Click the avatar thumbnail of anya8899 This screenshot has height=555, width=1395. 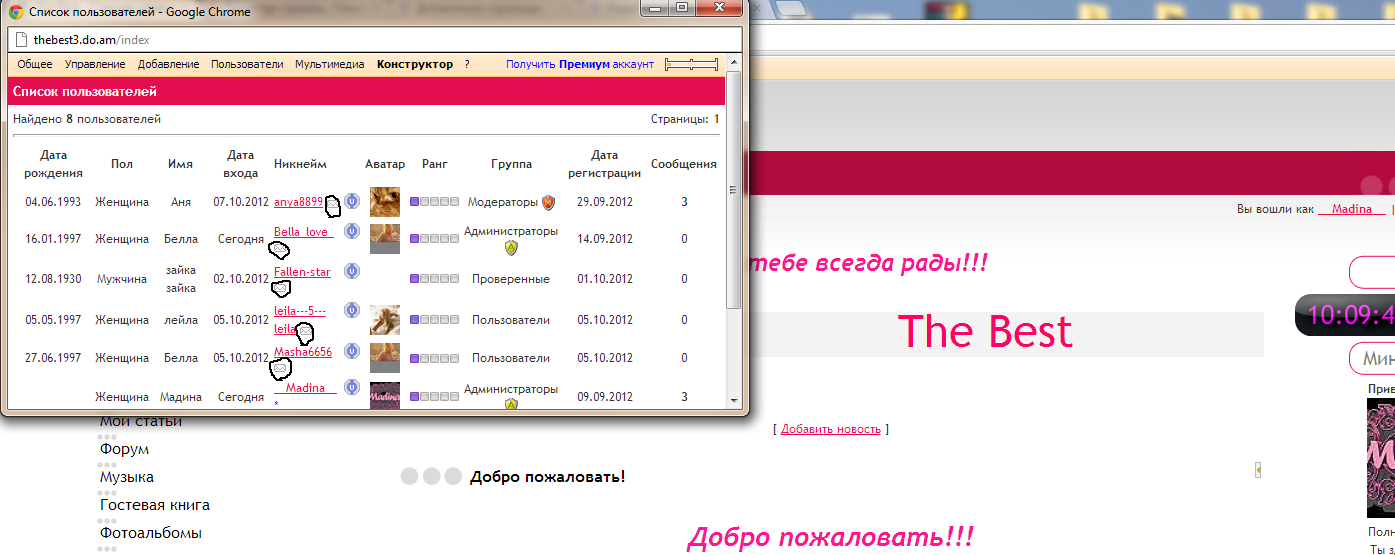coord(385,202)
